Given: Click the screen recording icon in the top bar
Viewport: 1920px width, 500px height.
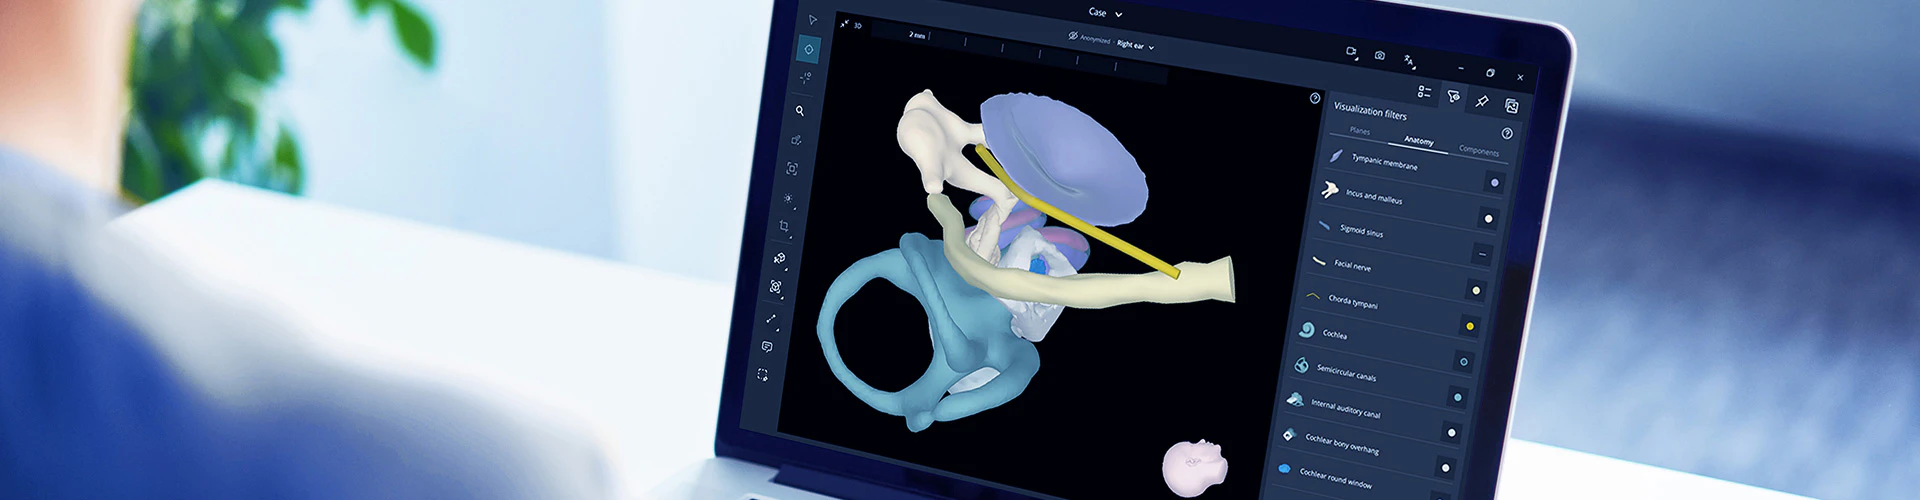Looking at the screenshot, I should tap(1352, 52).
